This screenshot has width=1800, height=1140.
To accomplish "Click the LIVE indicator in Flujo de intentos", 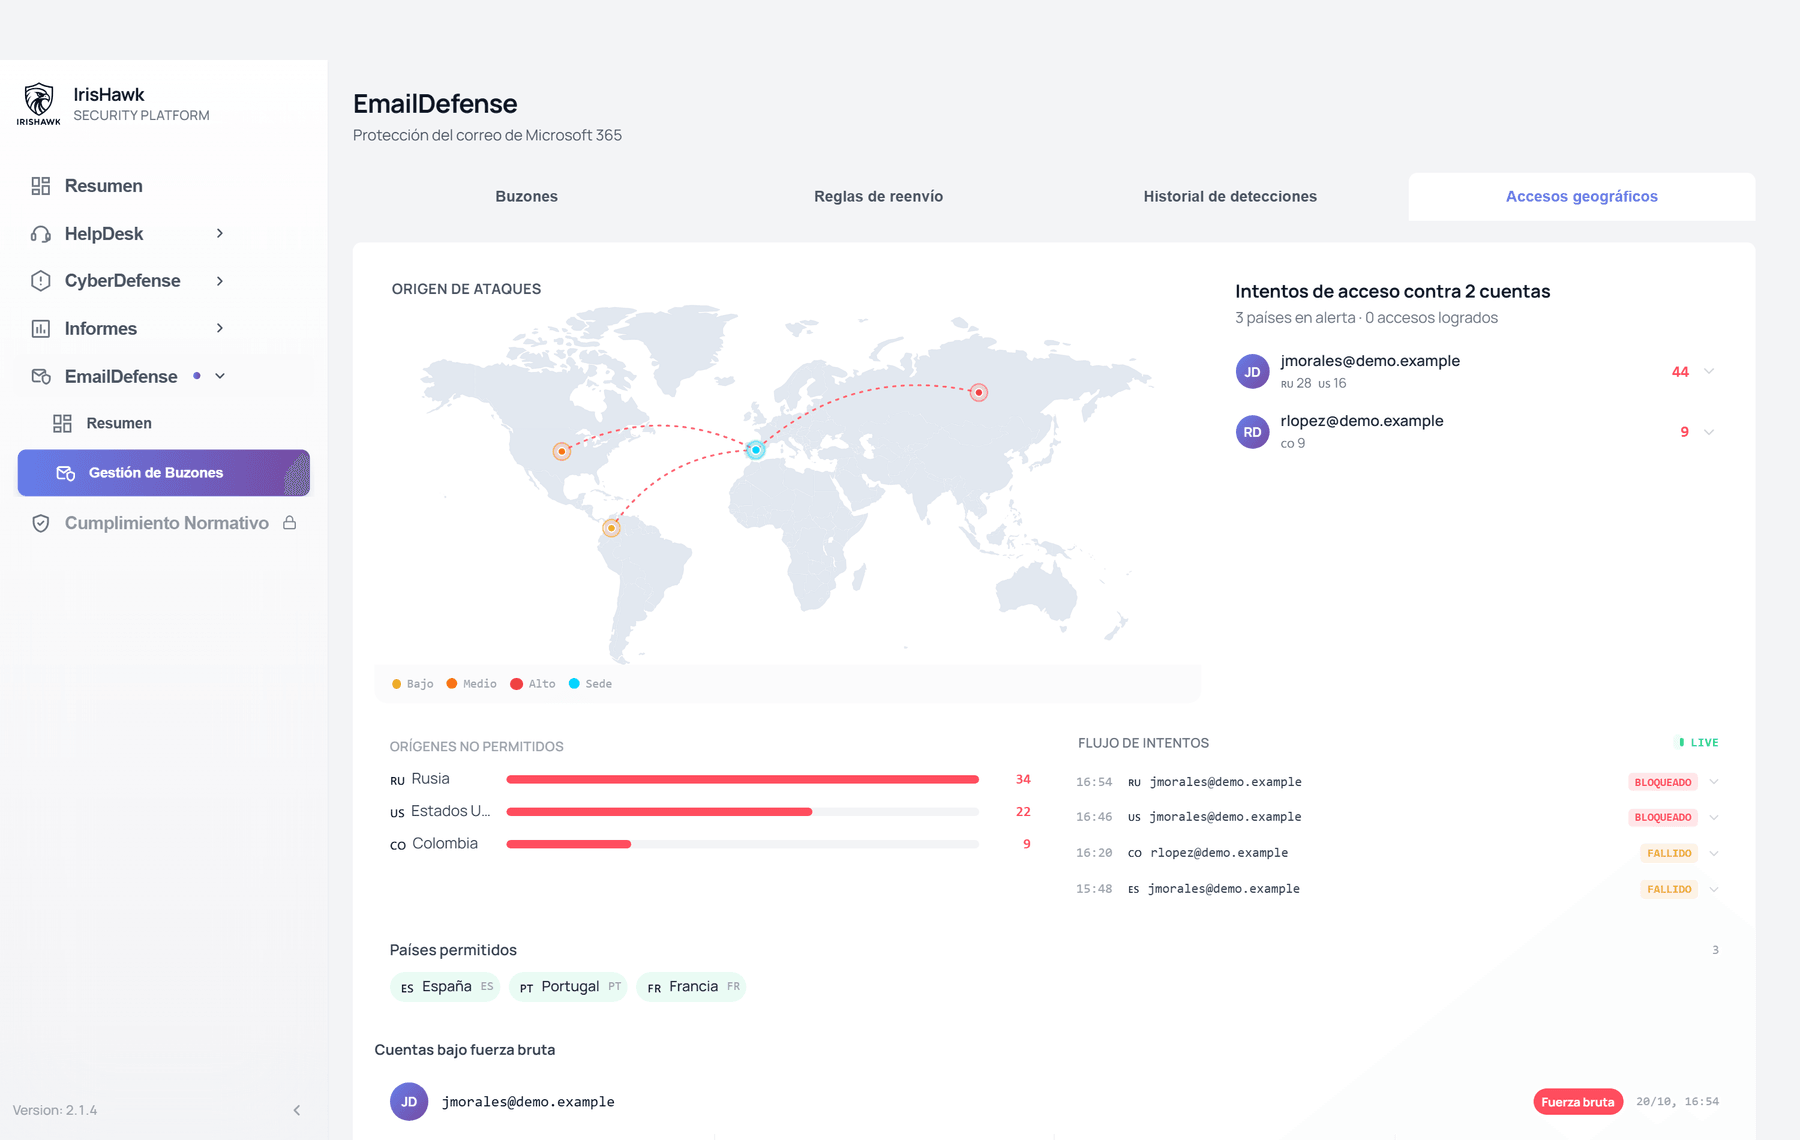I will tap(1698, 743).
